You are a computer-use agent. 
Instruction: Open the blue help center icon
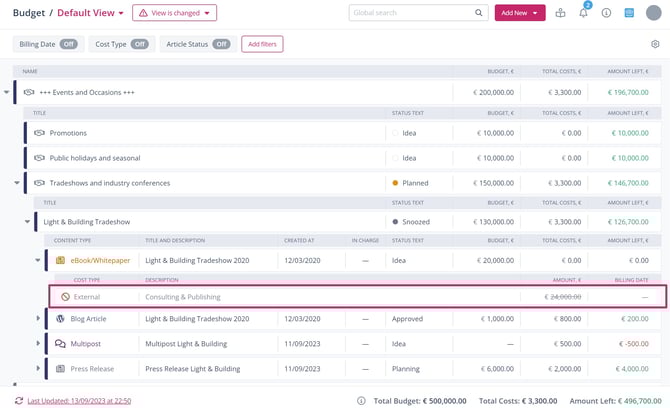(x=629, y=13)
